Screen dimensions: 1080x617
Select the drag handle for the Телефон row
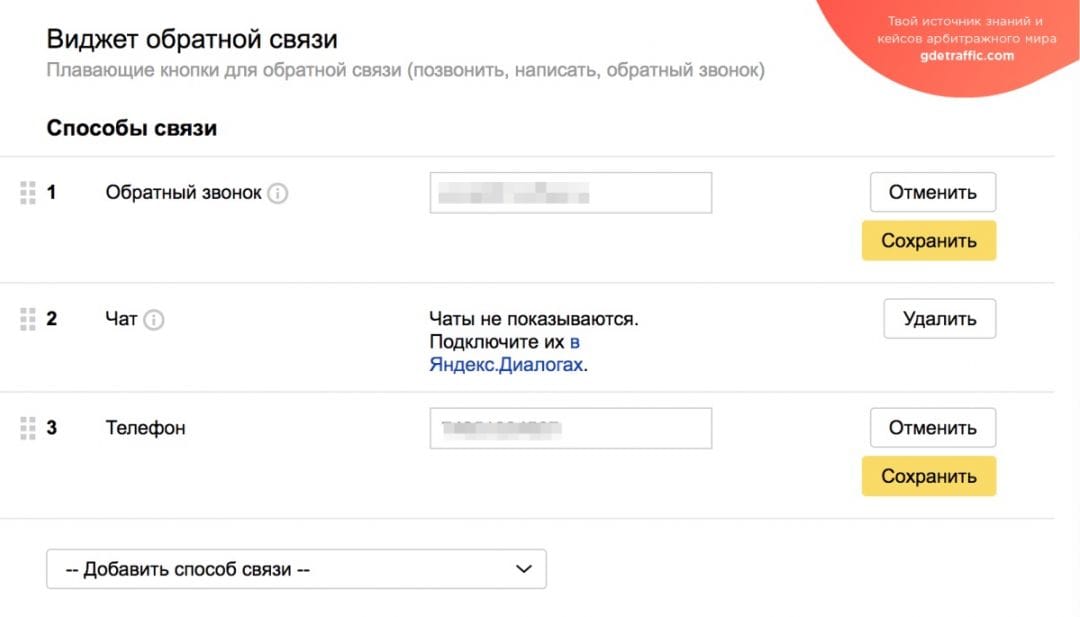[x=28, y=427]
